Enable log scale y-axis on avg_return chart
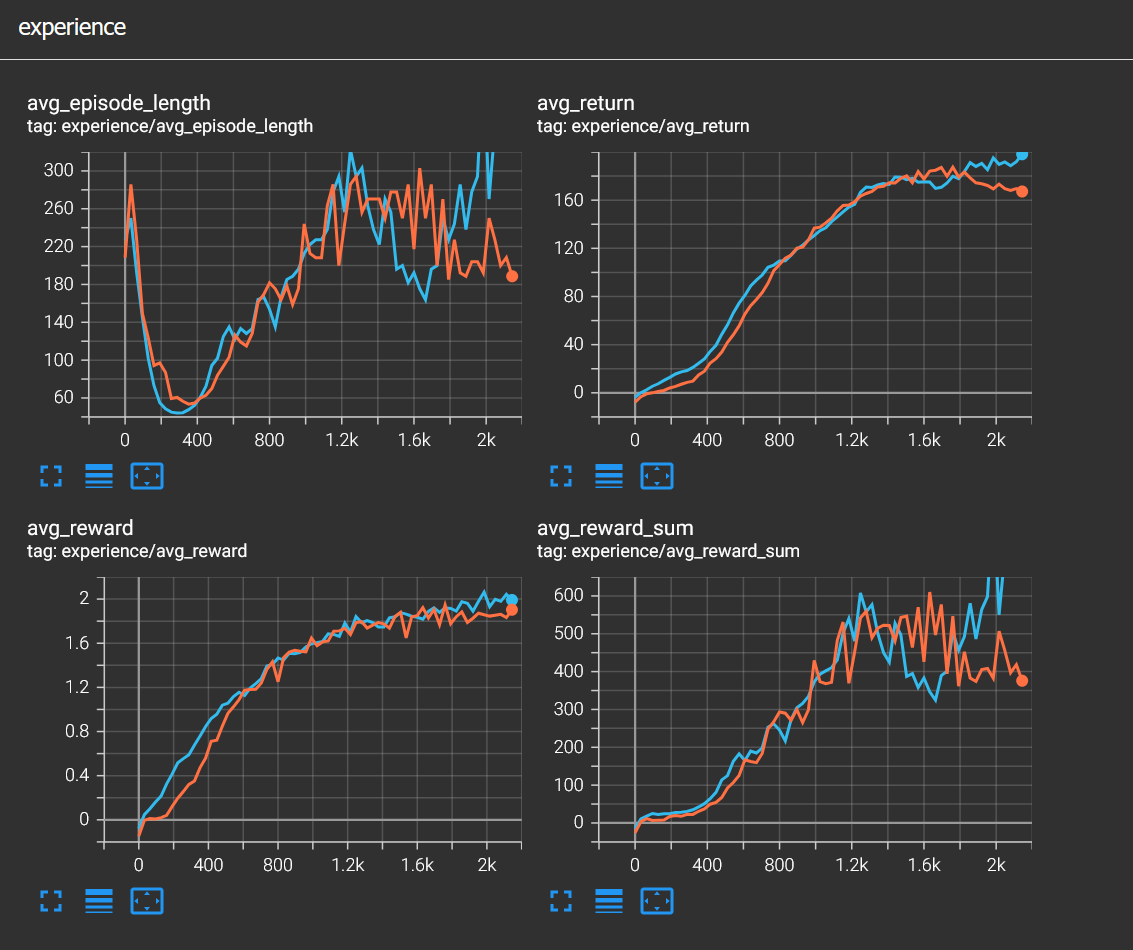The height and width of the screenshot is (950, 1133). pos(609,476)
